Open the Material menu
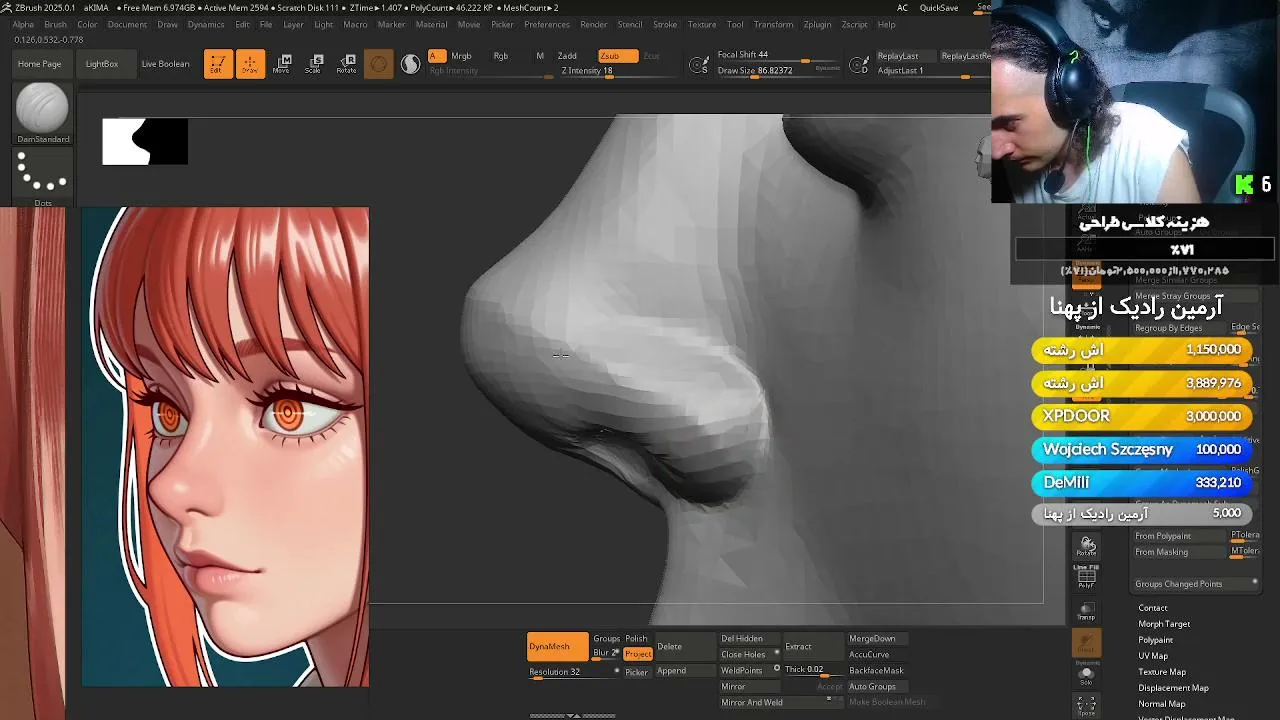 point(431,24)
